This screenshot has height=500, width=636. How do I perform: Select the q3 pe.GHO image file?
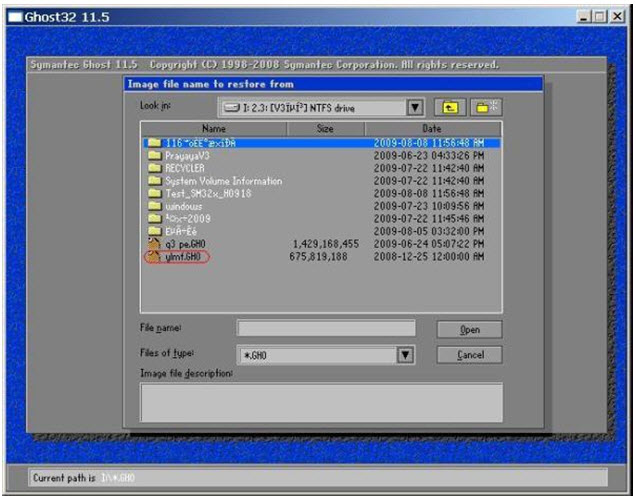tap(183, 243)
